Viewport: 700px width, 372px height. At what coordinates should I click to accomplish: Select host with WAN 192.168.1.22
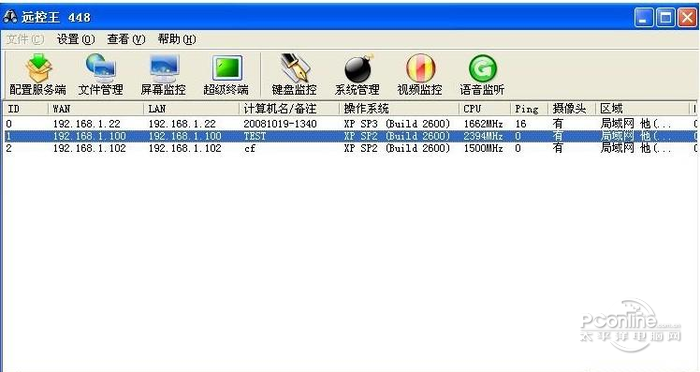[x=87, y=124]
